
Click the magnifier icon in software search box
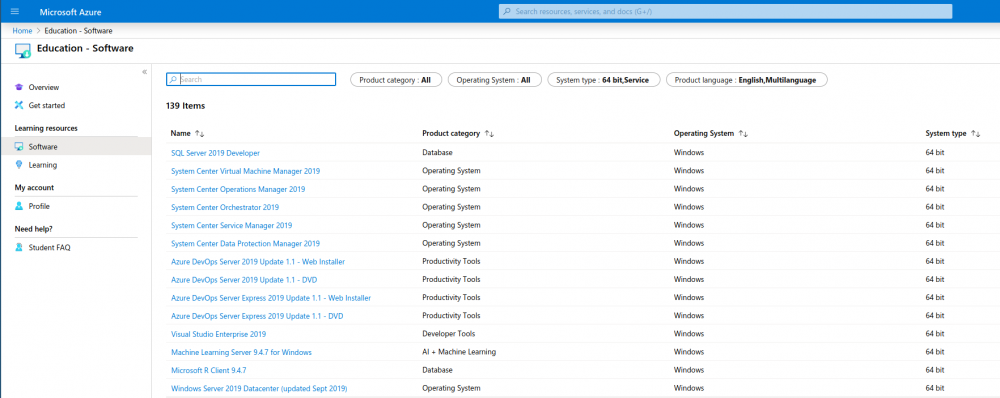tap(173, 80)
